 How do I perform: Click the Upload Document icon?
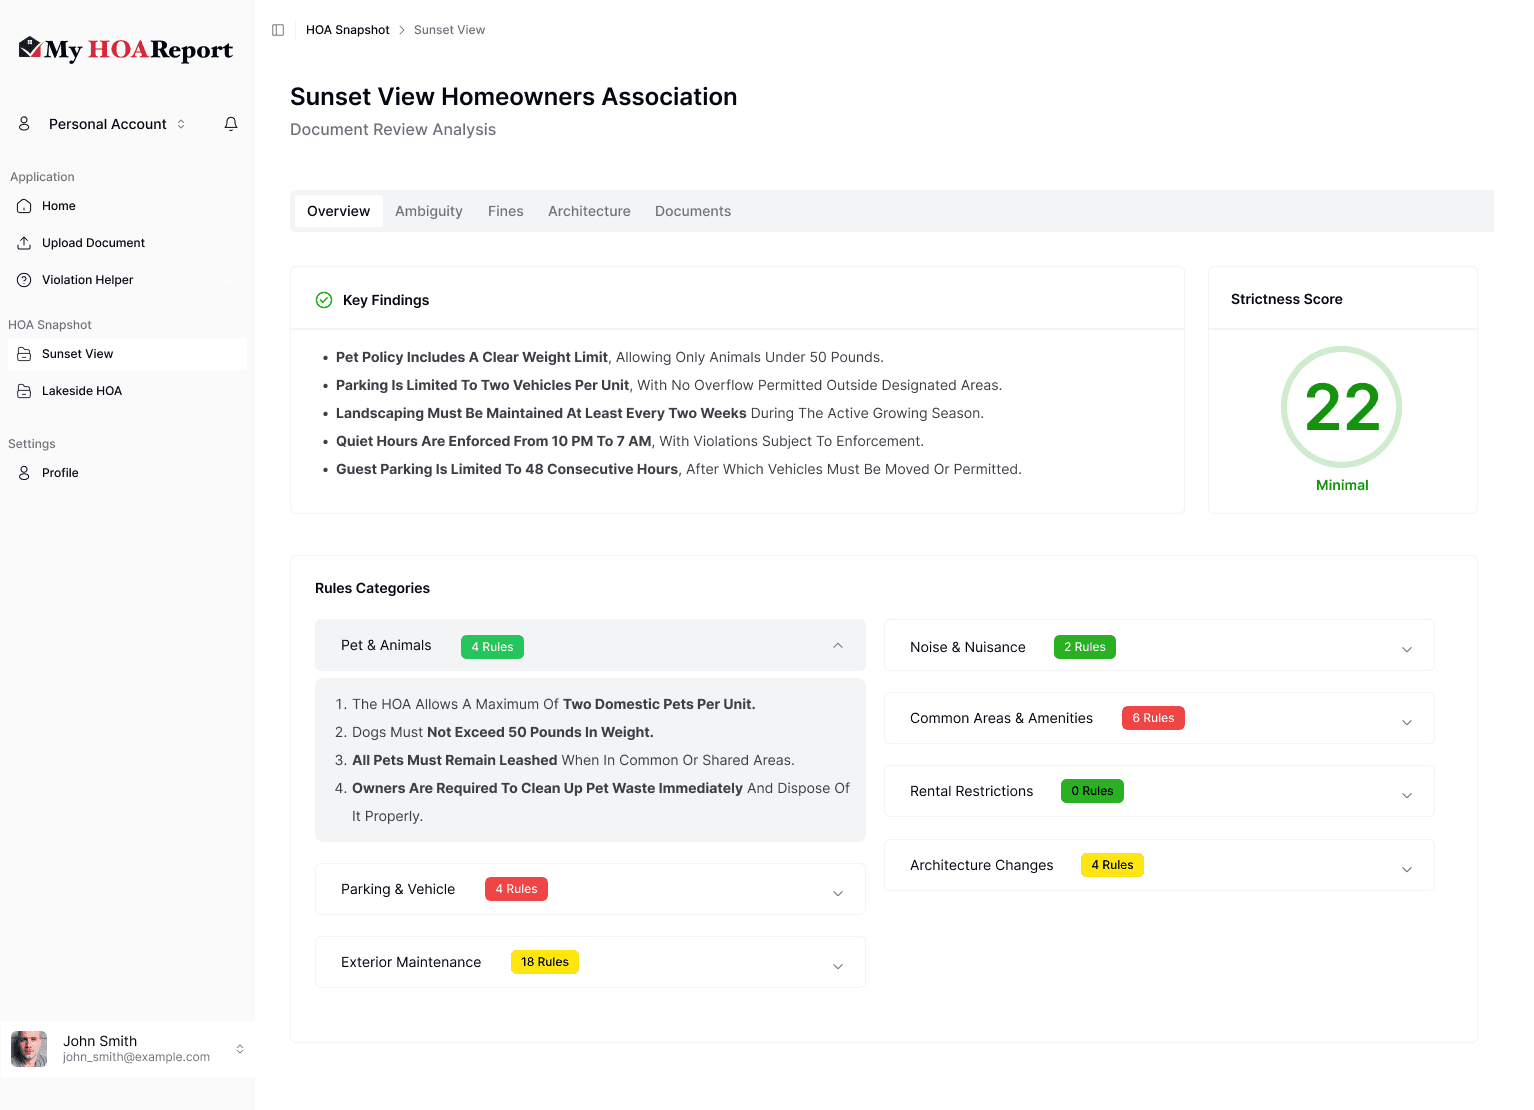point(24,243)
